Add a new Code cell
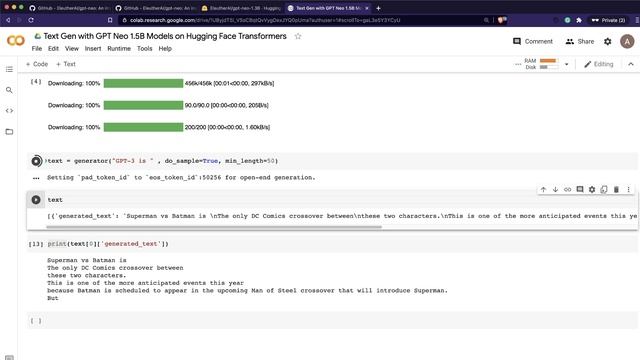Image resolution: width=640 pixels, height=360 pixels. (x=37, y=64)
